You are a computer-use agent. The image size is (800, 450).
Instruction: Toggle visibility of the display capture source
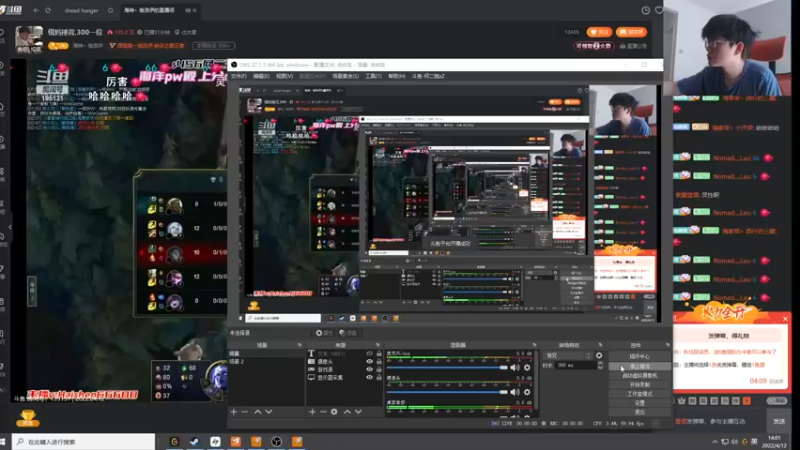pos(369,378)
